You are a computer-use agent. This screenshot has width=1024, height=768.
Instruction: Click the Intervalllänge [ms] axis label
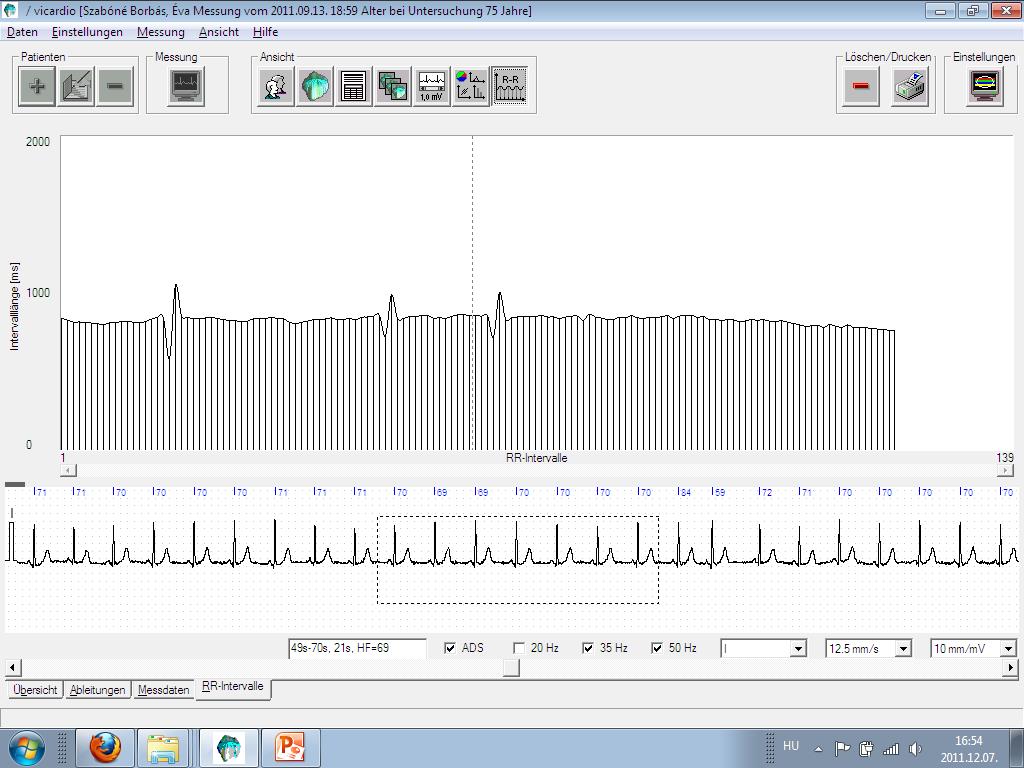[14, 307]
